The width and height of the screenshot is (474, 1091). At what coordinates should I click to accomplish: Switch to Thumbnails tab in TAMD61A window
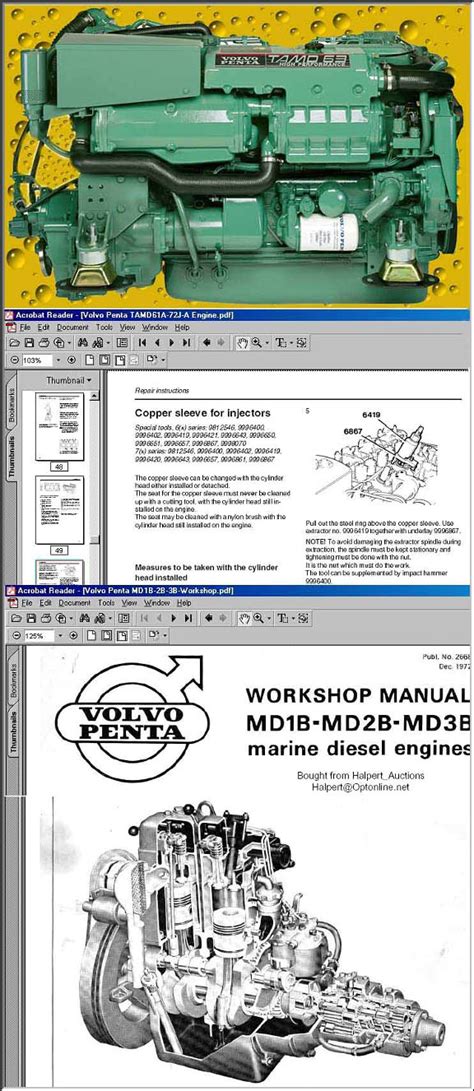click(12, 457)
